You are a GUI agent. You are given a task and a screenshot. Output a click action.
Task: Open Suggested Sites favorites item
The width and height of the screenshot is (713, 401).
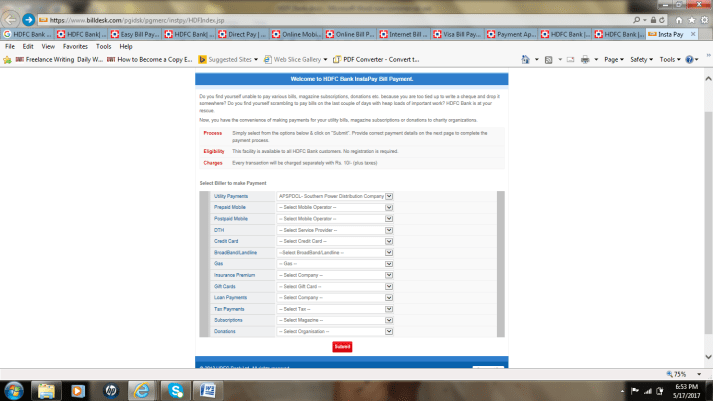pos(228,60)
